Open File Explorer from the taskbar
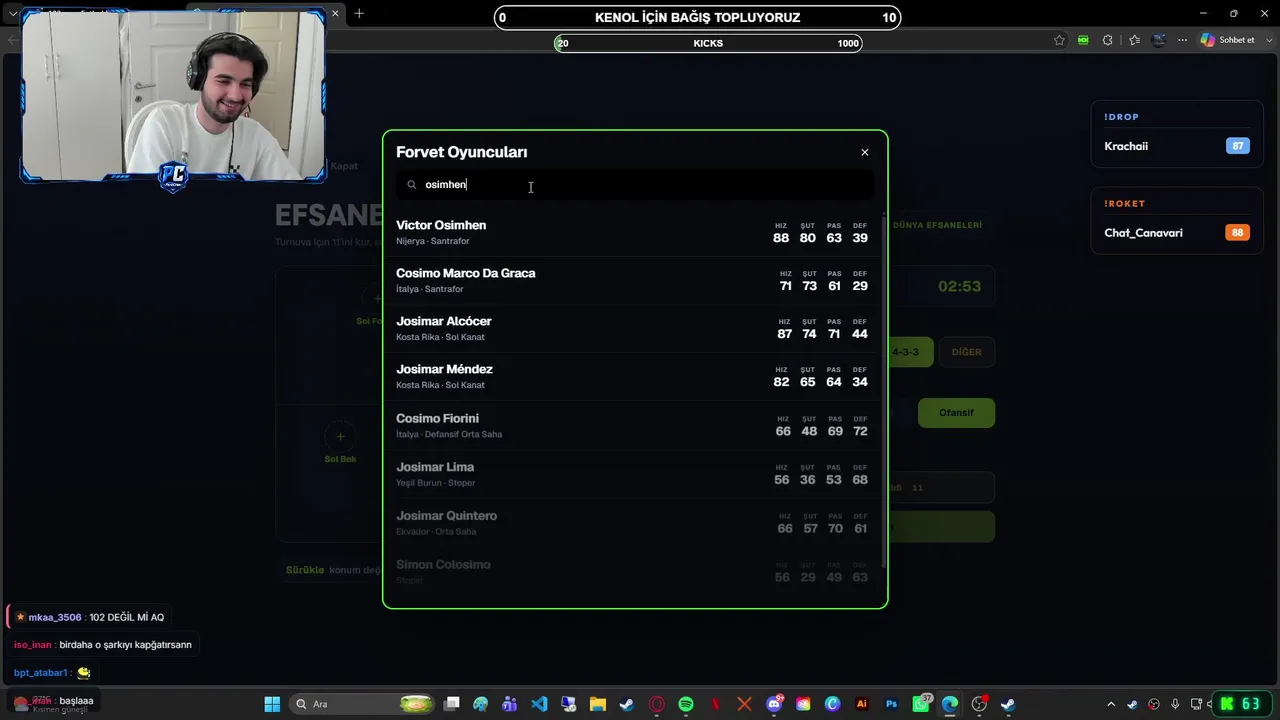This screenshot has height=720, width=1280. (598, 704)
